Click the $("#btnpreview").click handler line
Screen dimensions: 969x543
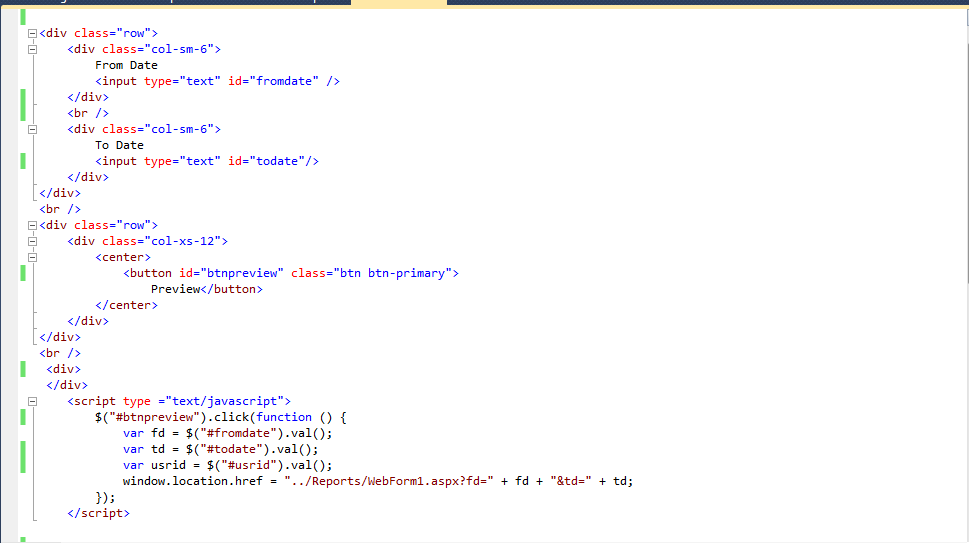click(221, 417)
